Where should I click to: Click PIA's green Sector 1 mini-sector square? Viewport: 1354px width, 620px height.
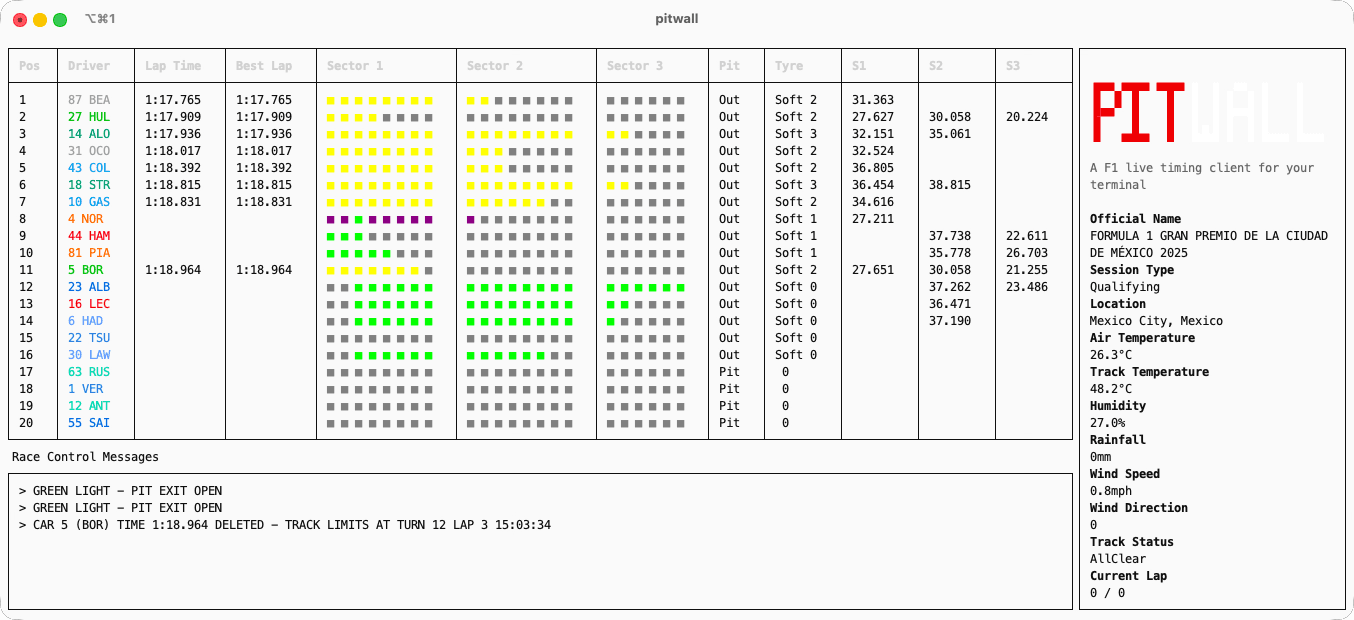[330, 253]
